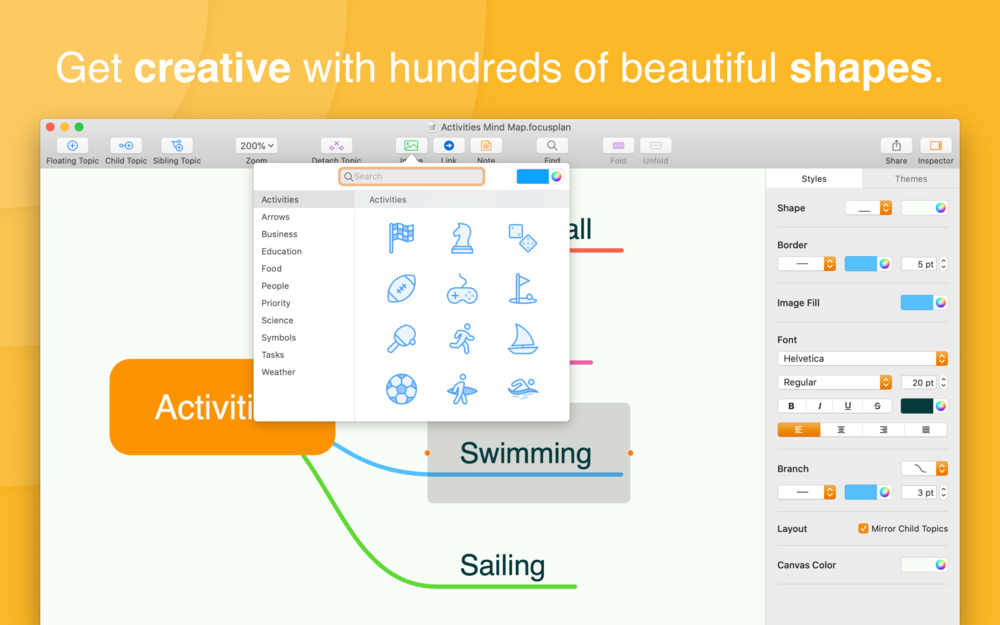Screen dimensions: 1000x625
Task: Toggle italic text style
Action: [820, 406]
